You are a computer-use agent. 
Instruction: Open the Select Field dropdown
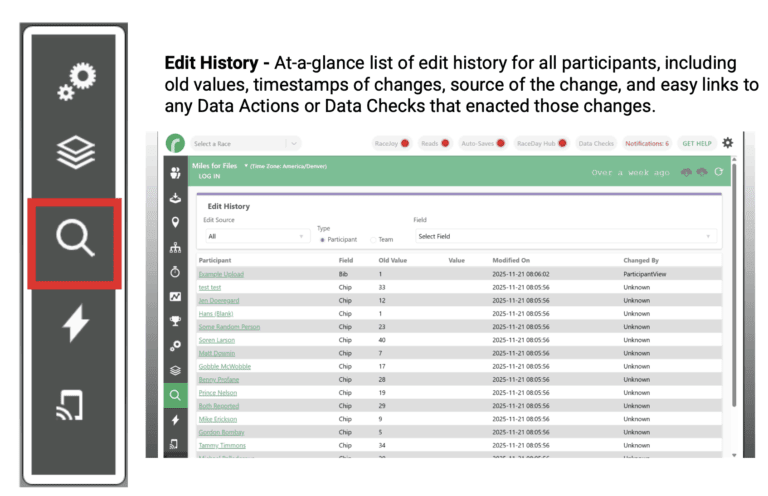564,236
